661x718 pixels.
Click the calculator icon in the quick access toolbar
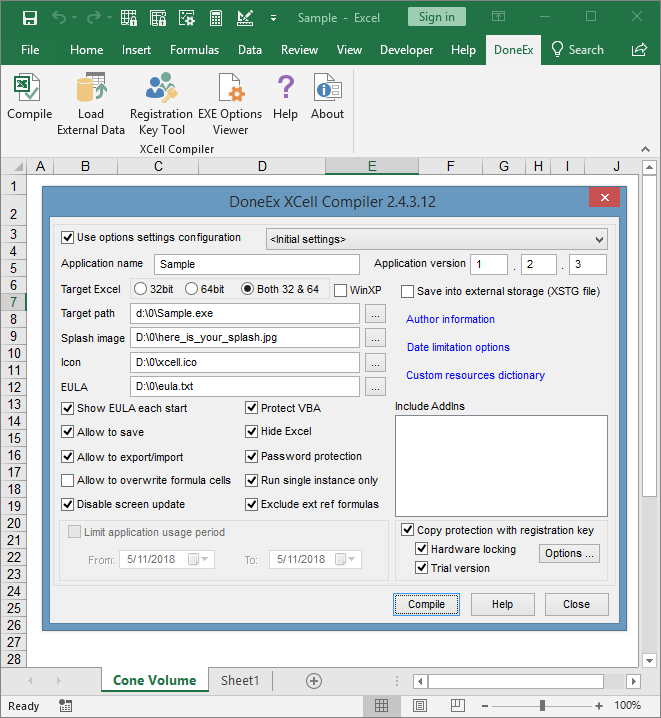click(x=216, y=18)
